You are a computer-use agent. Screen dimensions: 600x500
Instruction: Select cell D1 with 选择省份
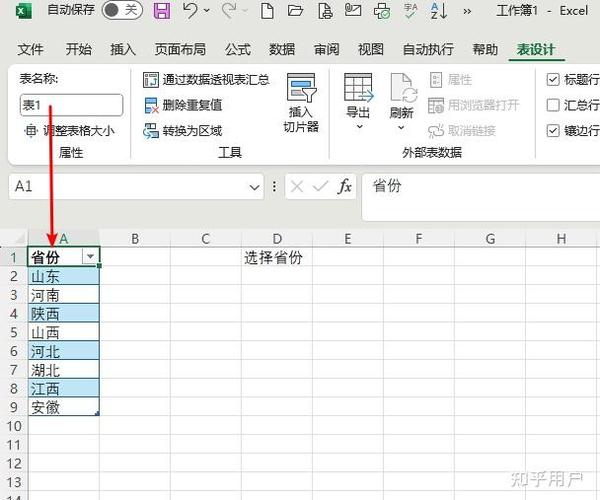(277, 257)
